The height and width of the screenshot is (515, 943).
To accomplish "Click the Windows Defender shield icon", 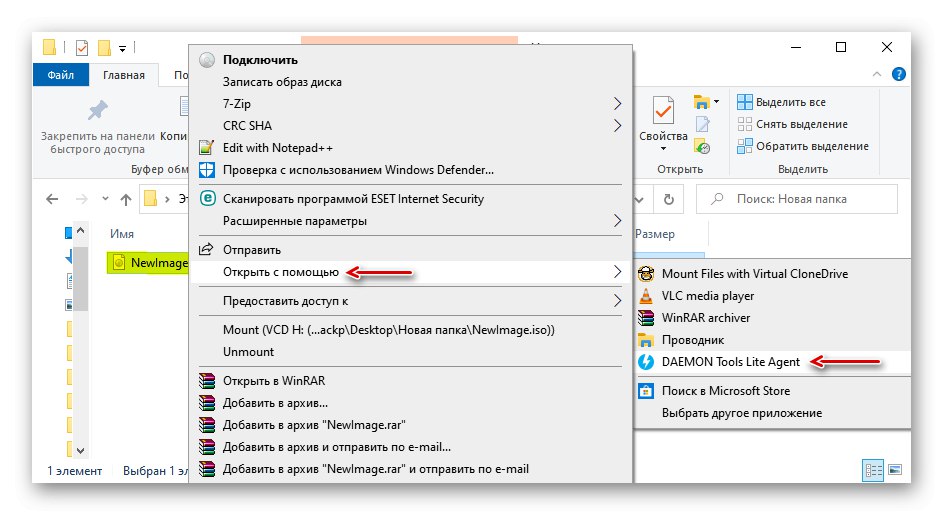I will pos(207,170).
